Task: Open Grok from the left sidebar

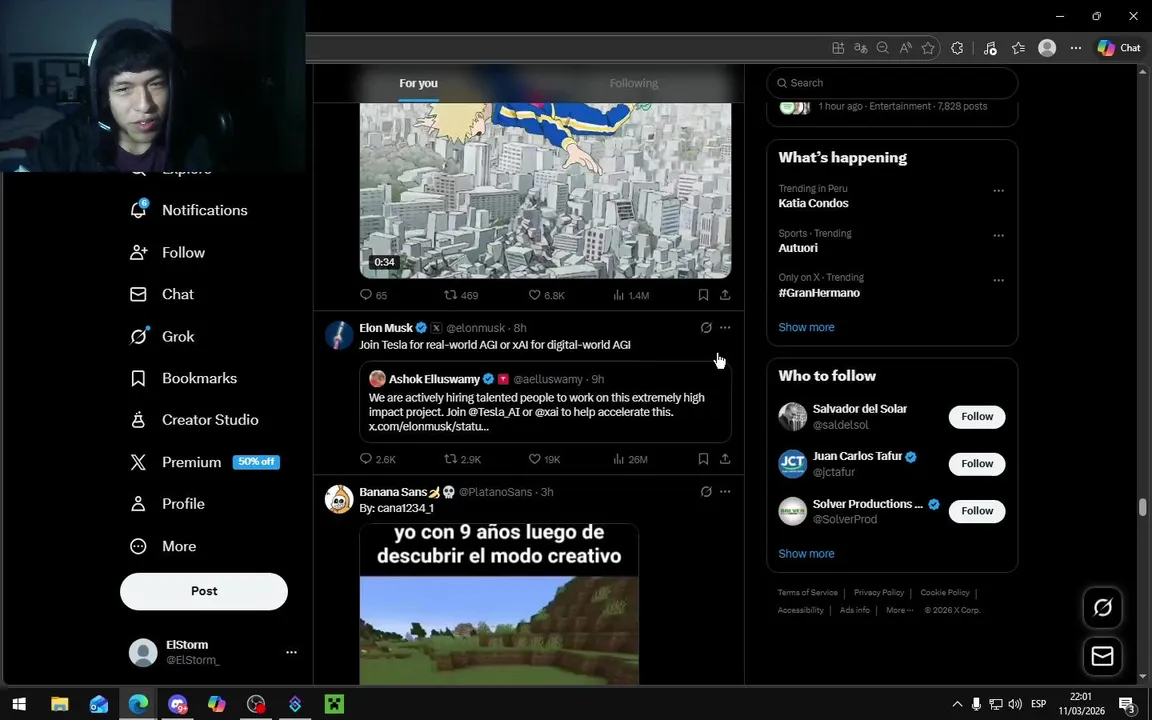Action: pyautogui.click(x=162, y=336)
